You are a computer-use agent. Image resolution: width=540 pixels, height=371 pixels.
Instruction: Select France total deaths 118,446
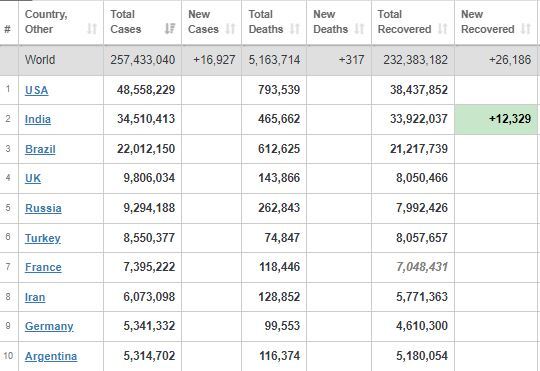pyautogui.click(x=279, y=267)
